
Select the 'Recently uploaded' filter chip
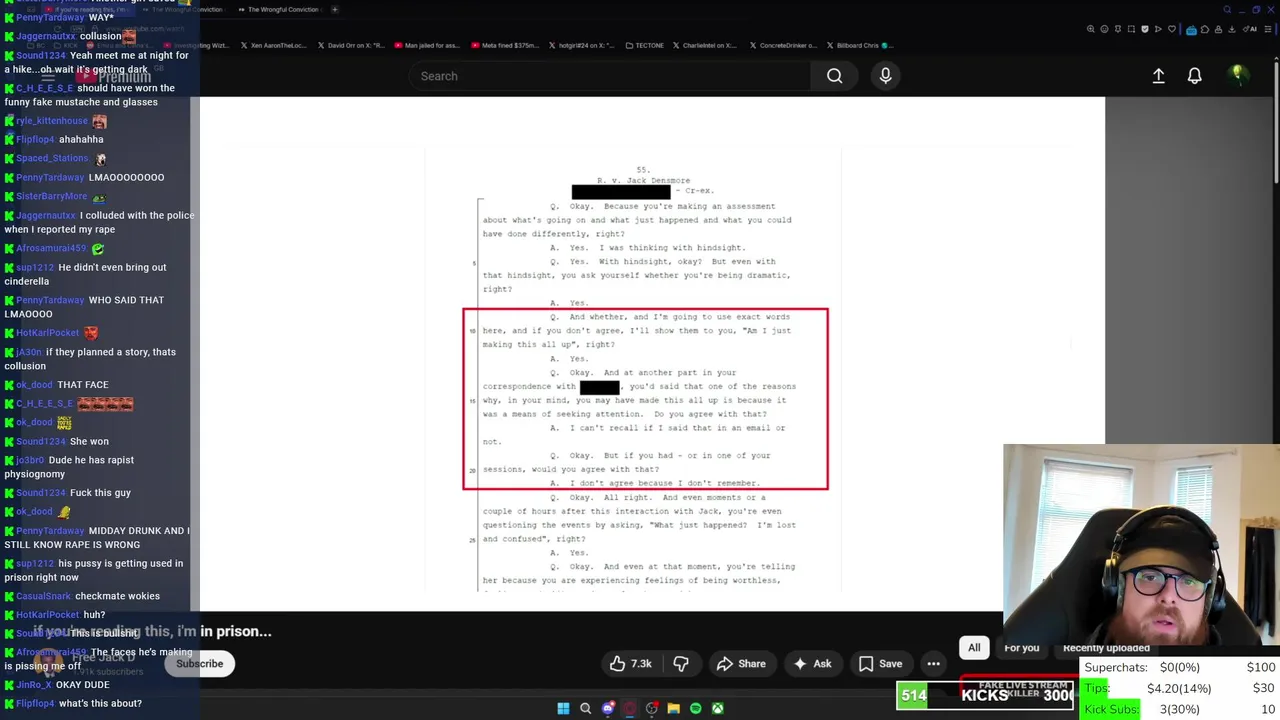[1106, 648]
